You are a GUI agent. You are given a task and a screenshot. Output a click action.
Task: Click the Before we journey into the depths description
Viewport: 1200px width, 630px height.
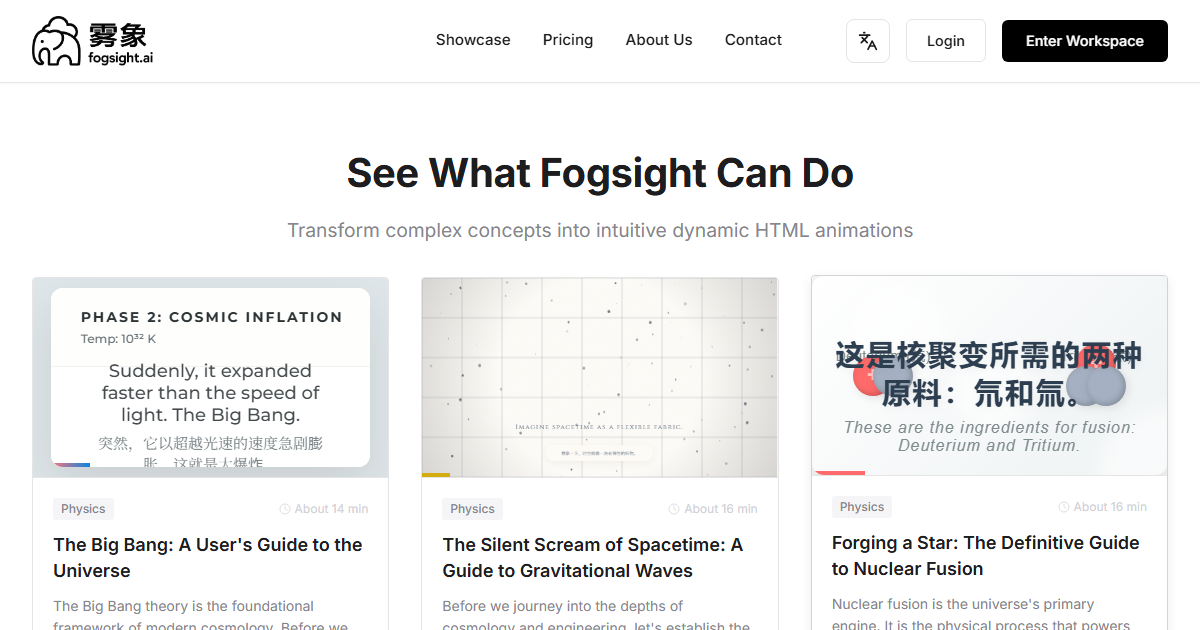click(596, 616)
